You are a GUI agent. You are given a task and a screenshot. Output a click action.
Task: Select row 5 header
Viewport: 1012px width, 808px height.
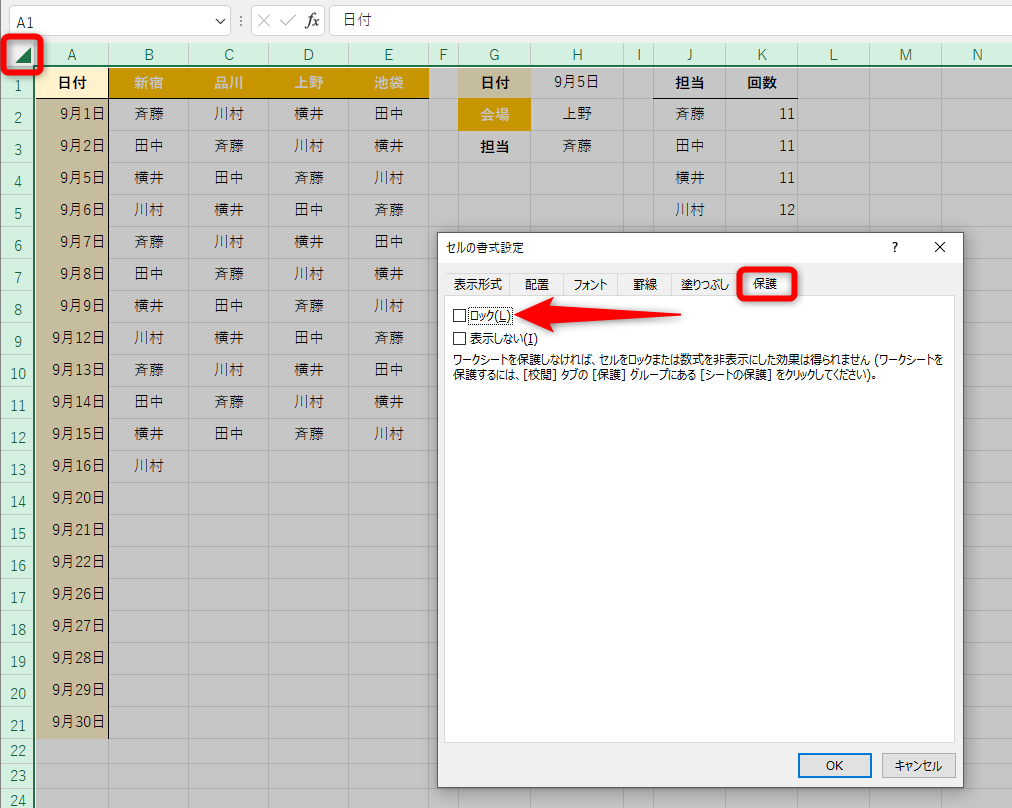[x=17, y=213]
